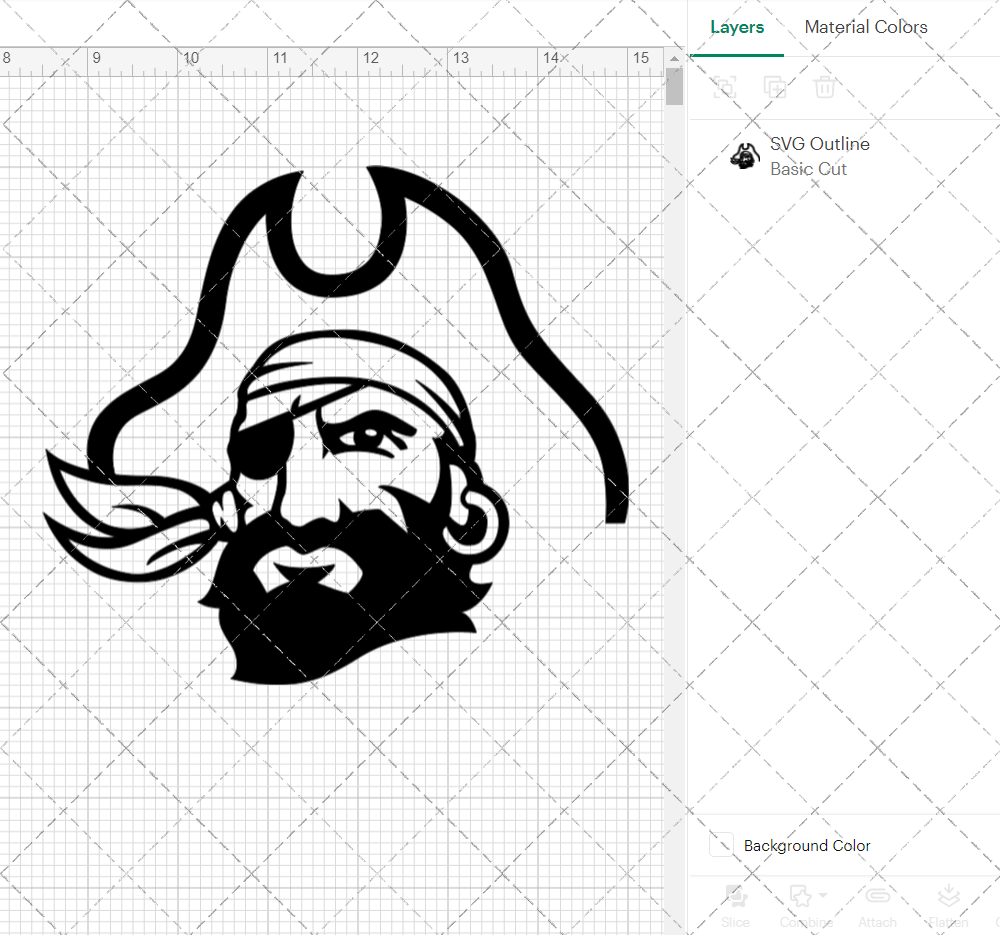
Task: Select the SVG Outline layer thumbnail
Action: click(744, 156)
